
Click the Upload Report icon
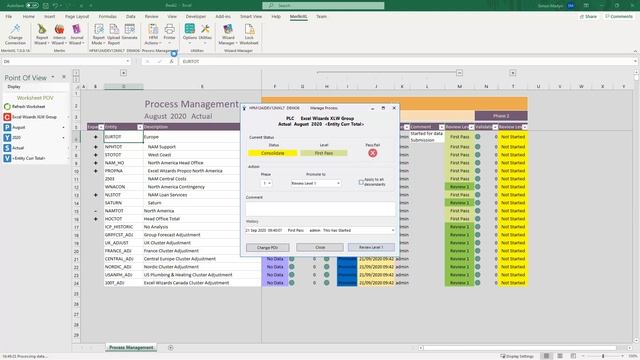[114, 29]
